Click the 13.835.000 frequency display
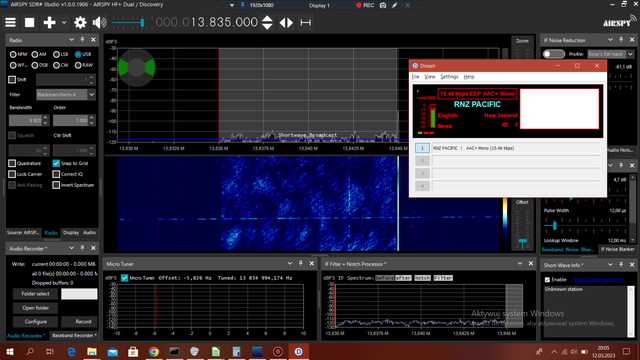The image size is (640, 360). pos(207,22)
